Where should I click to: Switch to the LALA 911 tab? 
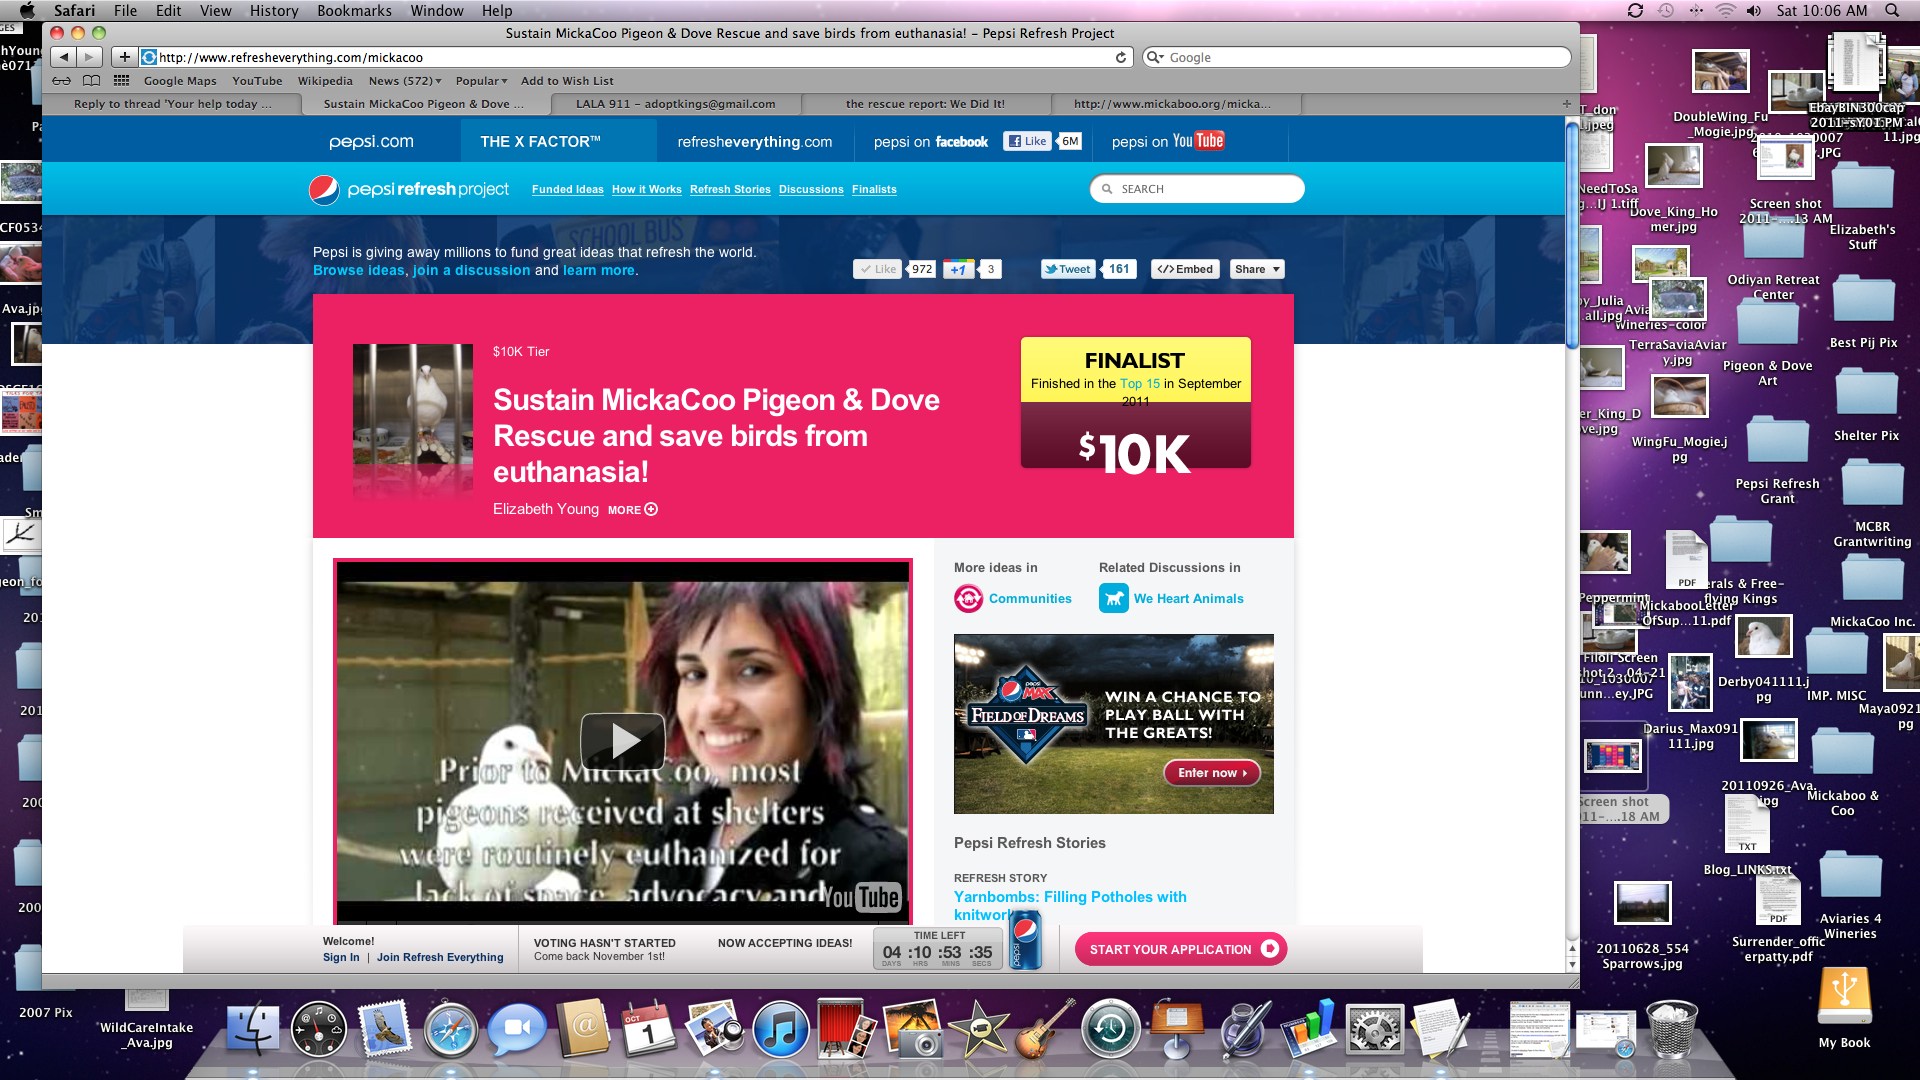675,104
